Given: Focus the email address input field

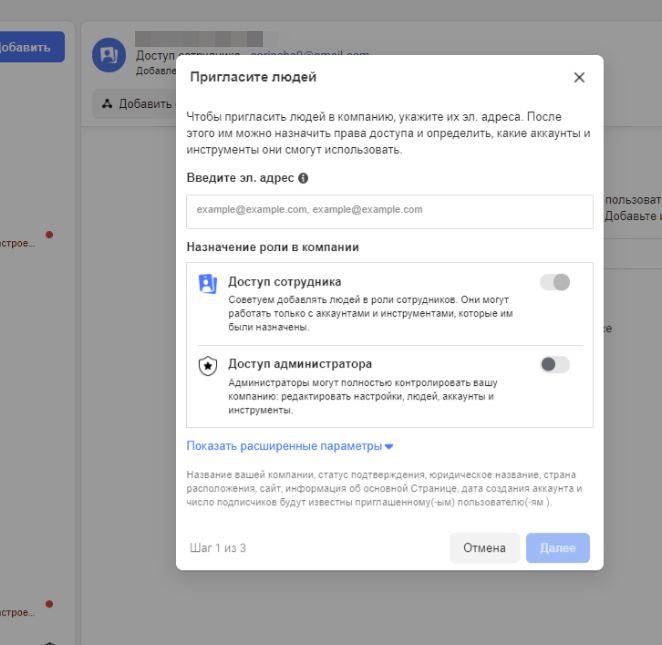Looking at the screenshot, I should pos(389,210).
